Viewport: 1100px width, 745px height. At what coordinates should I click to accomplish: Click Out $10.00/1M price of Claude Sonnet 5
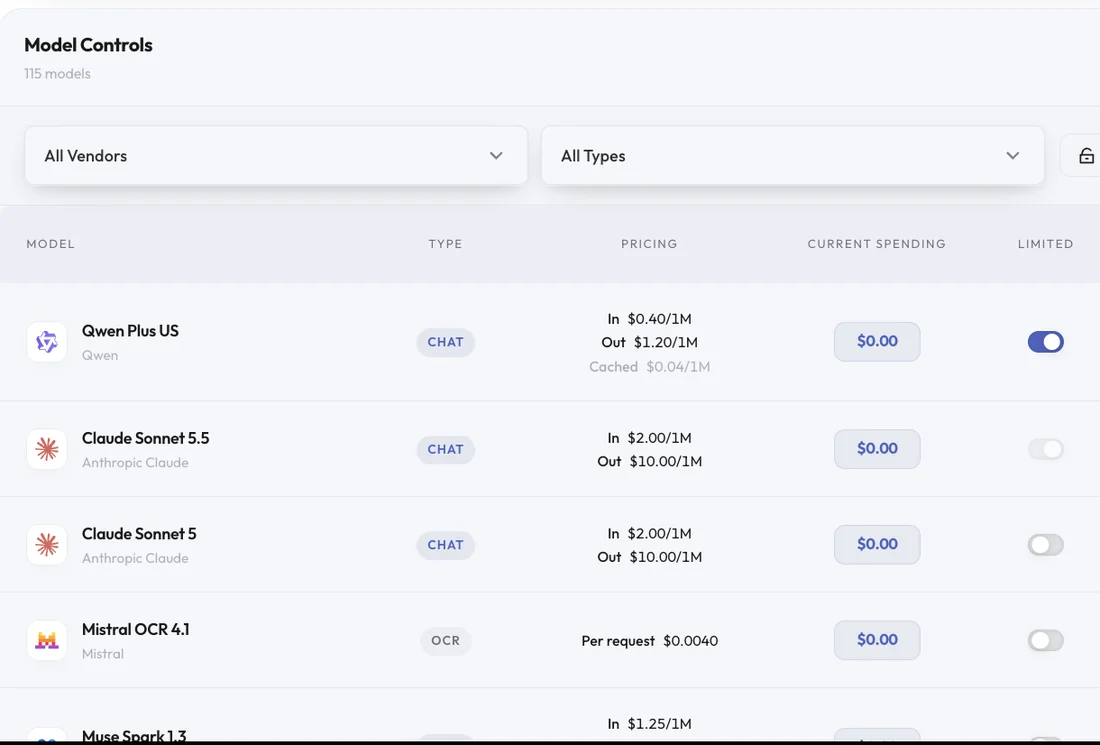click(650, 557)
